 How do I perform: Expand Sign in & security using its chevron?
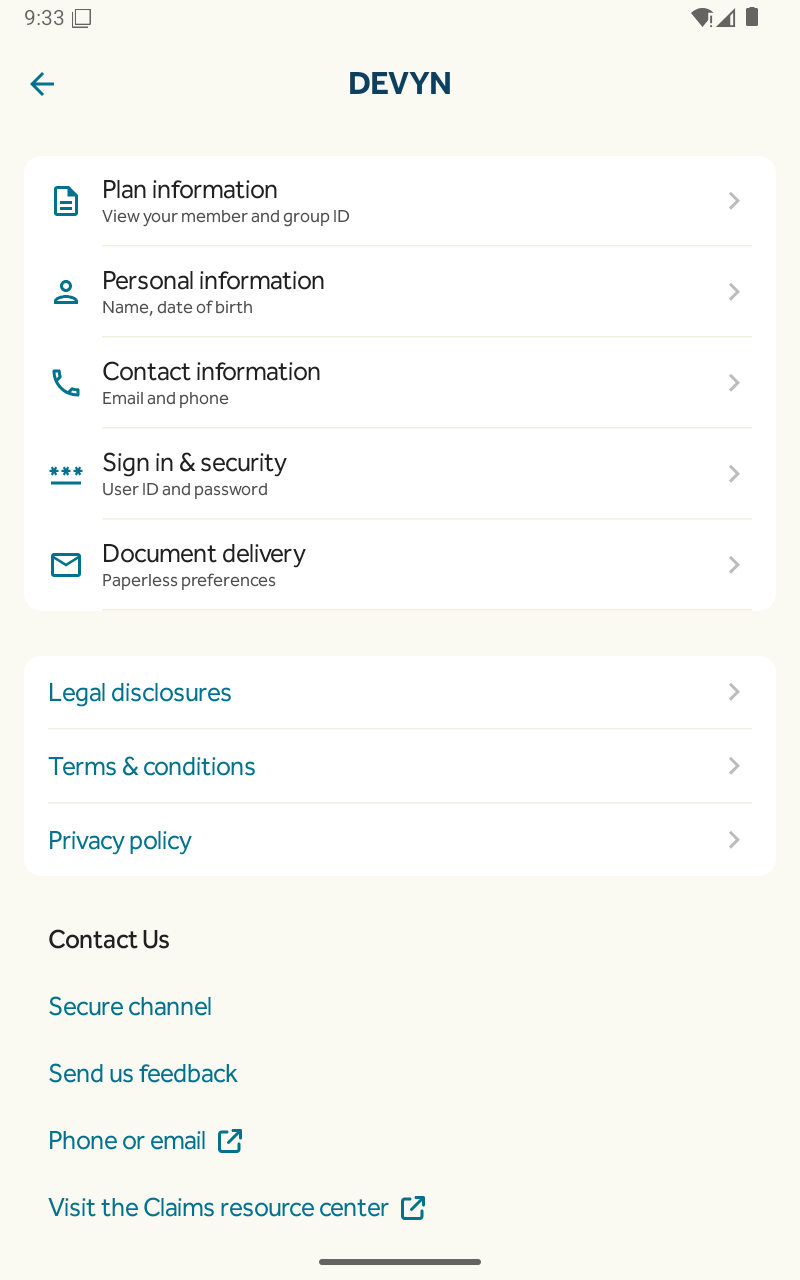click(734, 474)
